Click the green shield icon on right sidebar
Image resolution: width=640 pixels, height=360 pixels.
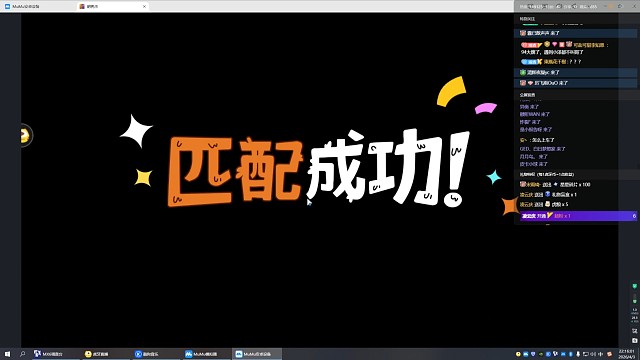pyautogui.click(x=635, y=286)
